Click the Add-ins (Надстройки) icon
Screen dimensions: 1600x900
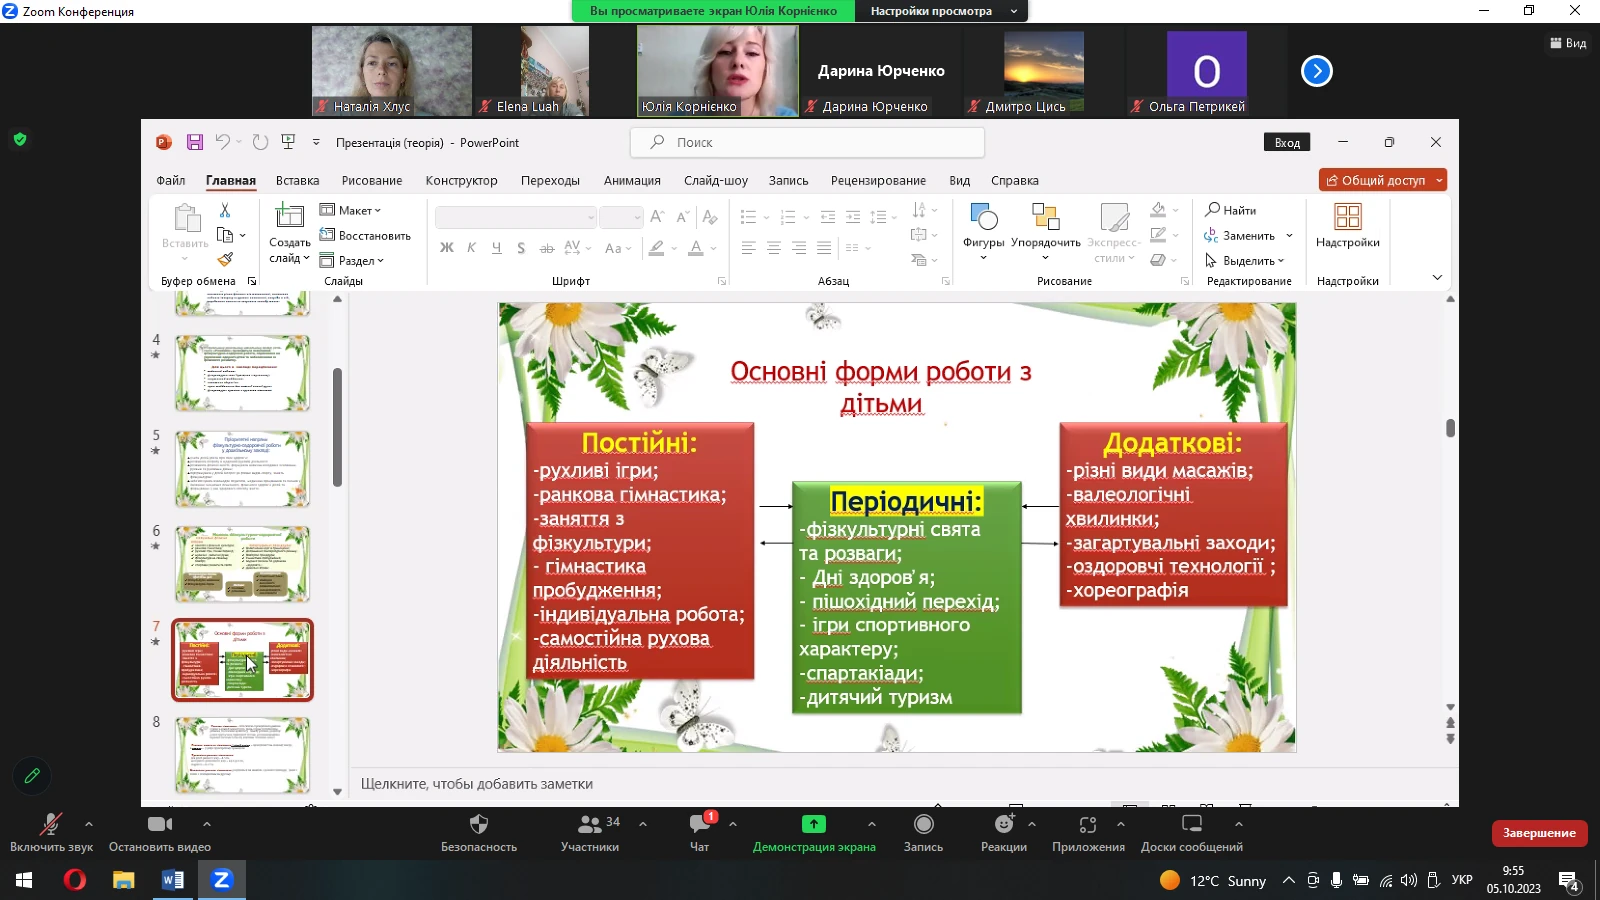tap(1347, 218)
